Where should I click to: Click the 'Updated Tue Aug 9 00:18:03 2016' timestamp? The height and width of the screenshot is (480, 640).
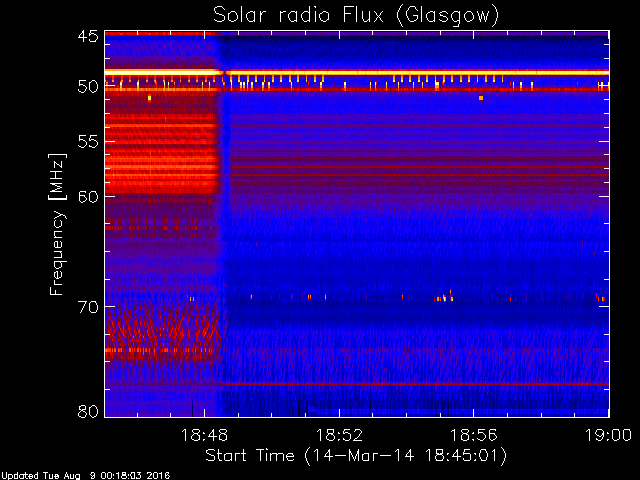click(85, 476)
